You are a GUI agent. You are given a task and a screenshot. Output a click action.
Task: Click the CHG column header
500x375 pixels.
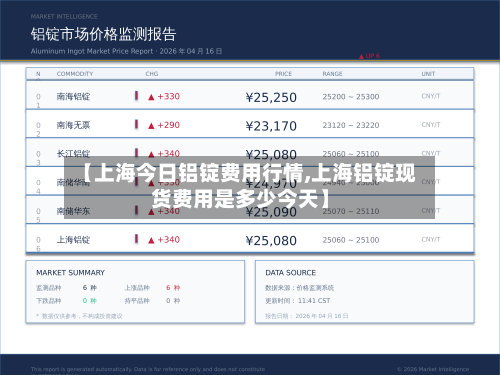click(152, 74)
